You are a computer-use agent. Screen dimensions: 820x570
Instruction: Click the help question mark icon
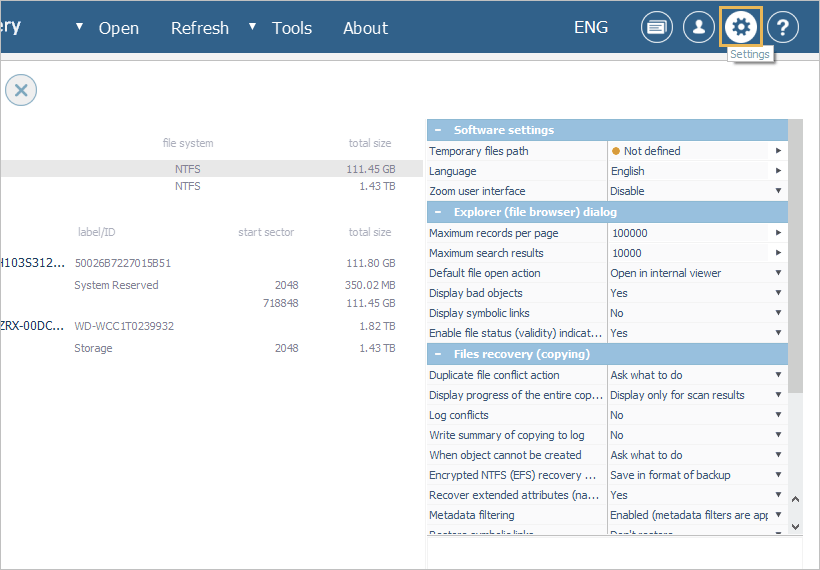783,27
